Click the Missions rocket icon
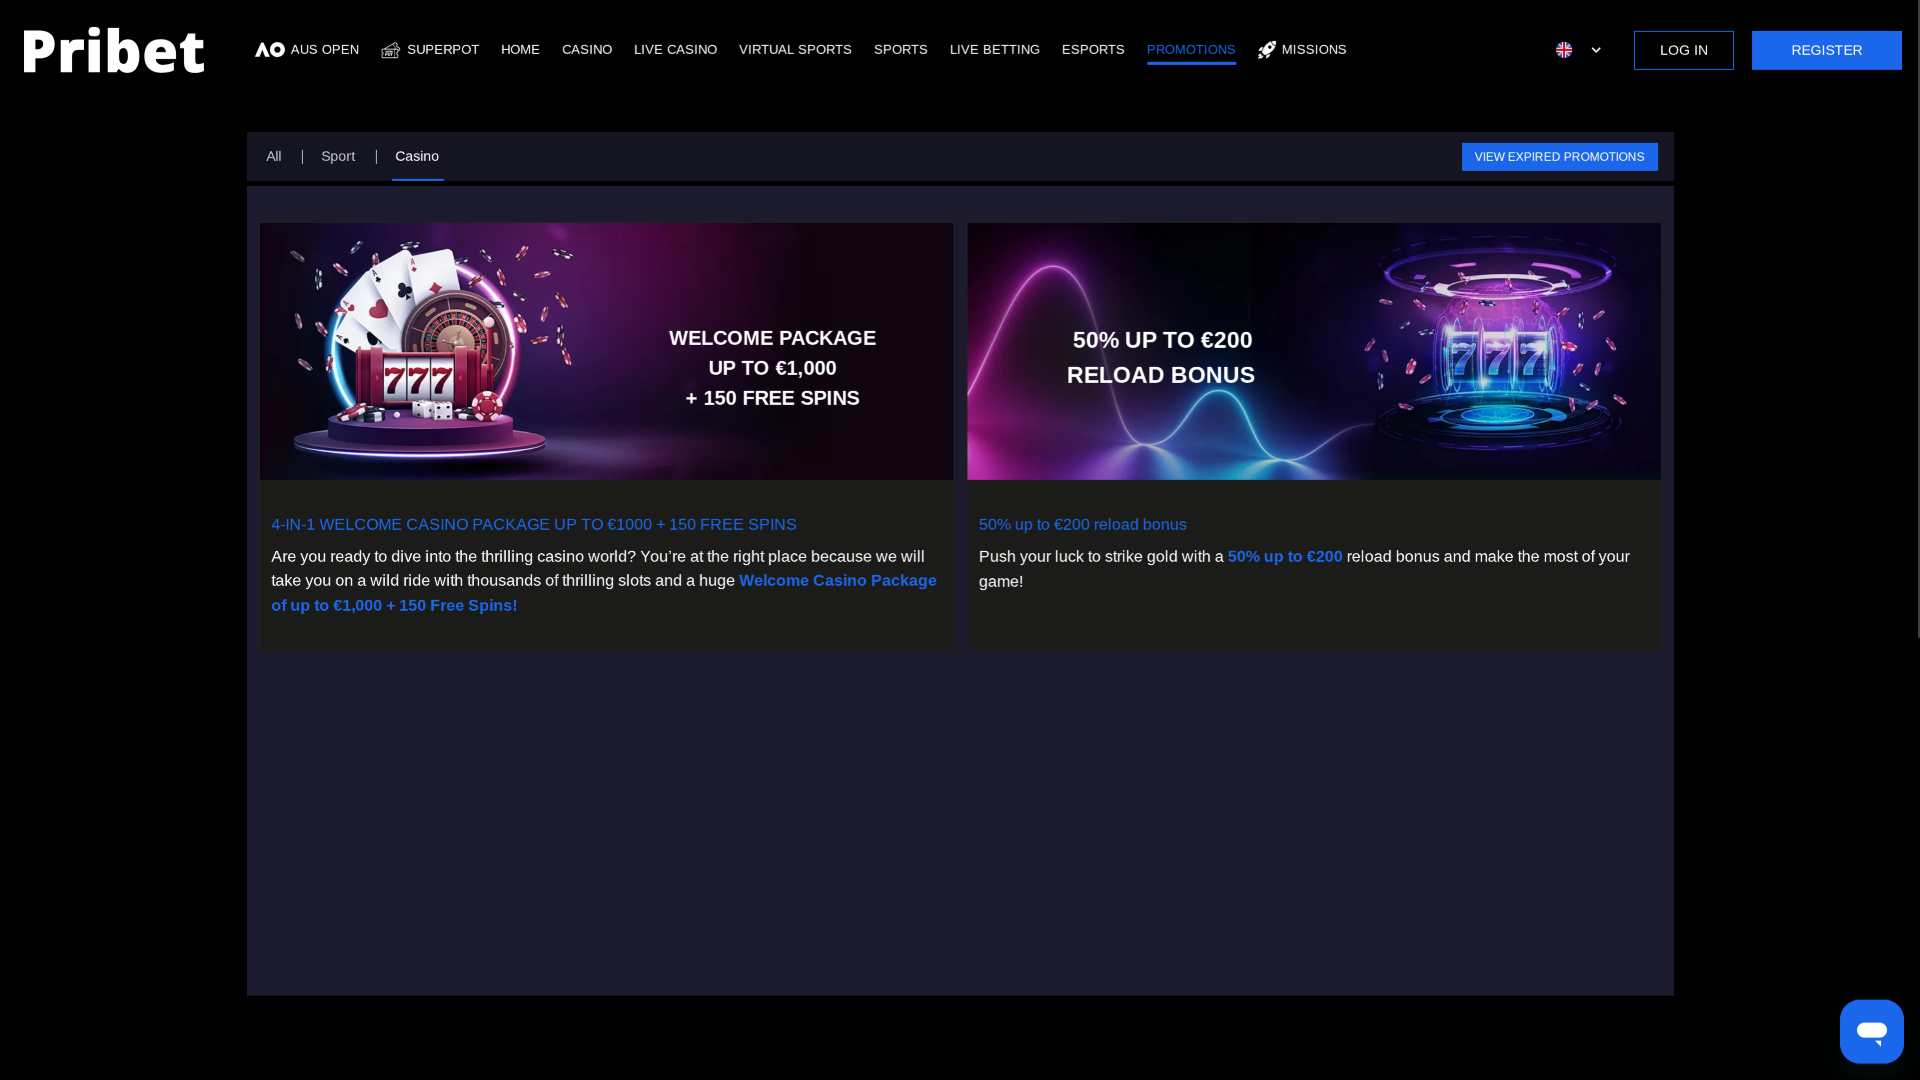The height and width of the screenshot is (1080, 1920). tap(1265, 49)
